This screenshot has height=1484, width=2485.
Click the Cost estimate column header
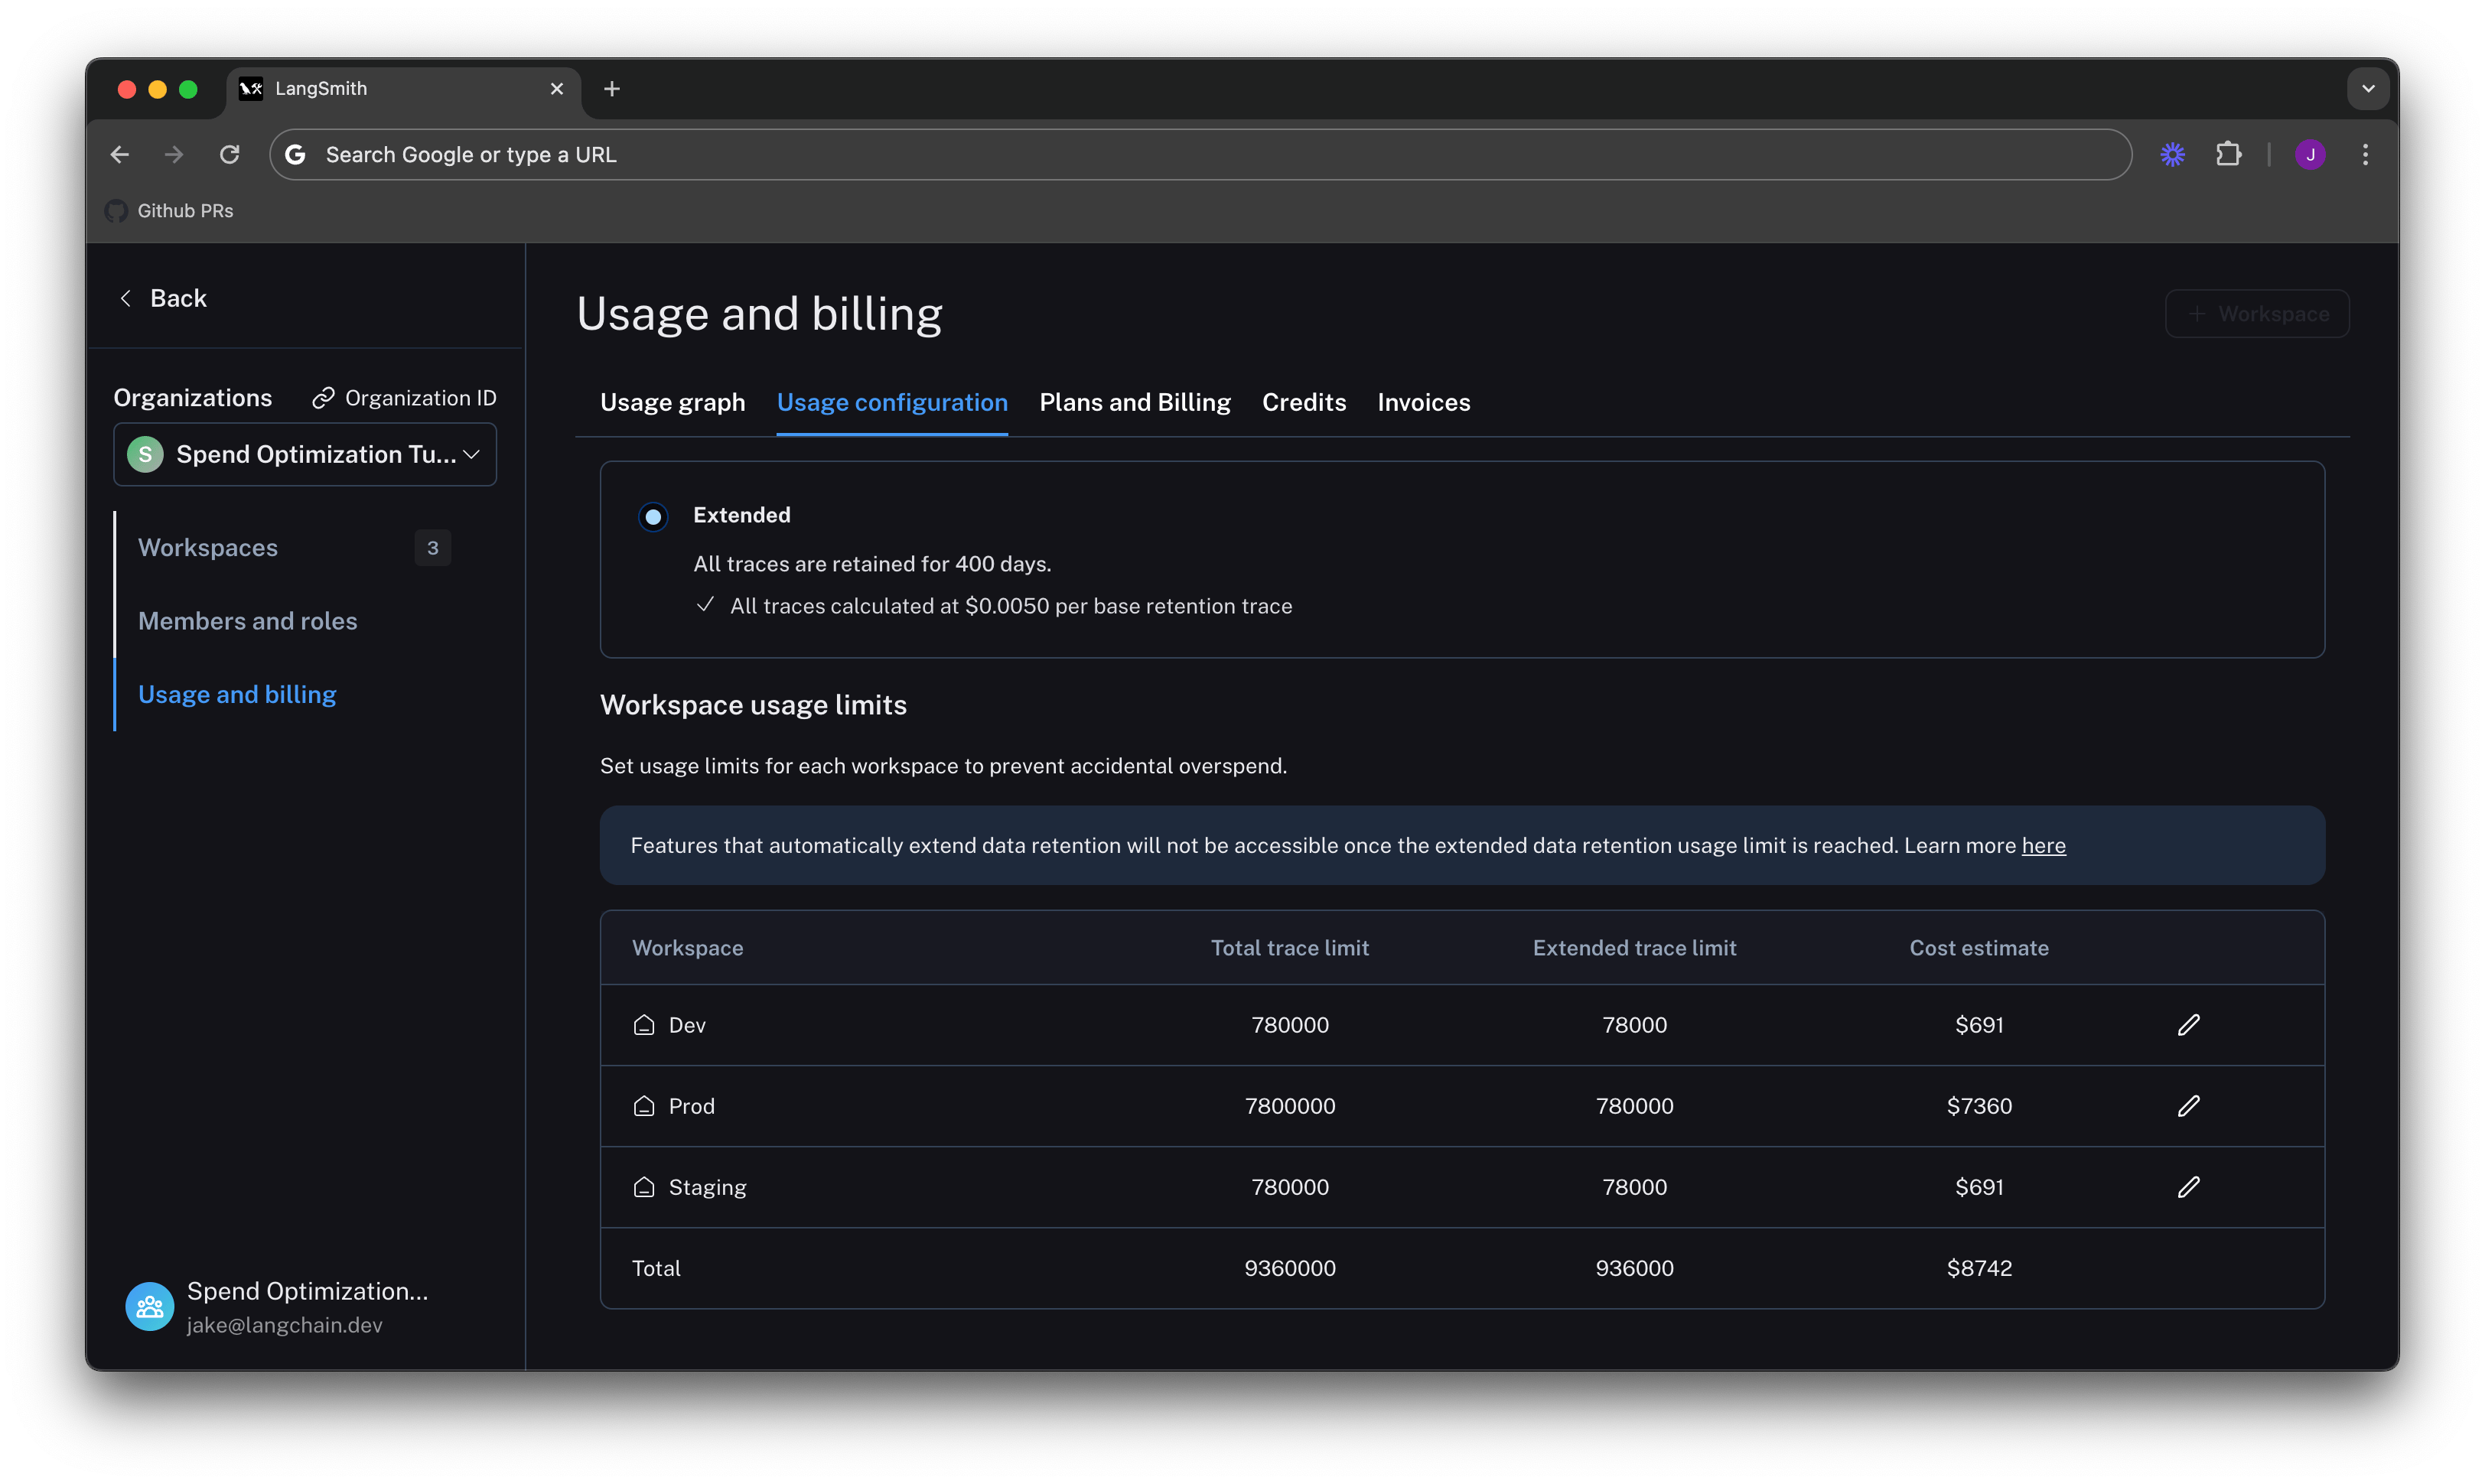pos(1979,948)
